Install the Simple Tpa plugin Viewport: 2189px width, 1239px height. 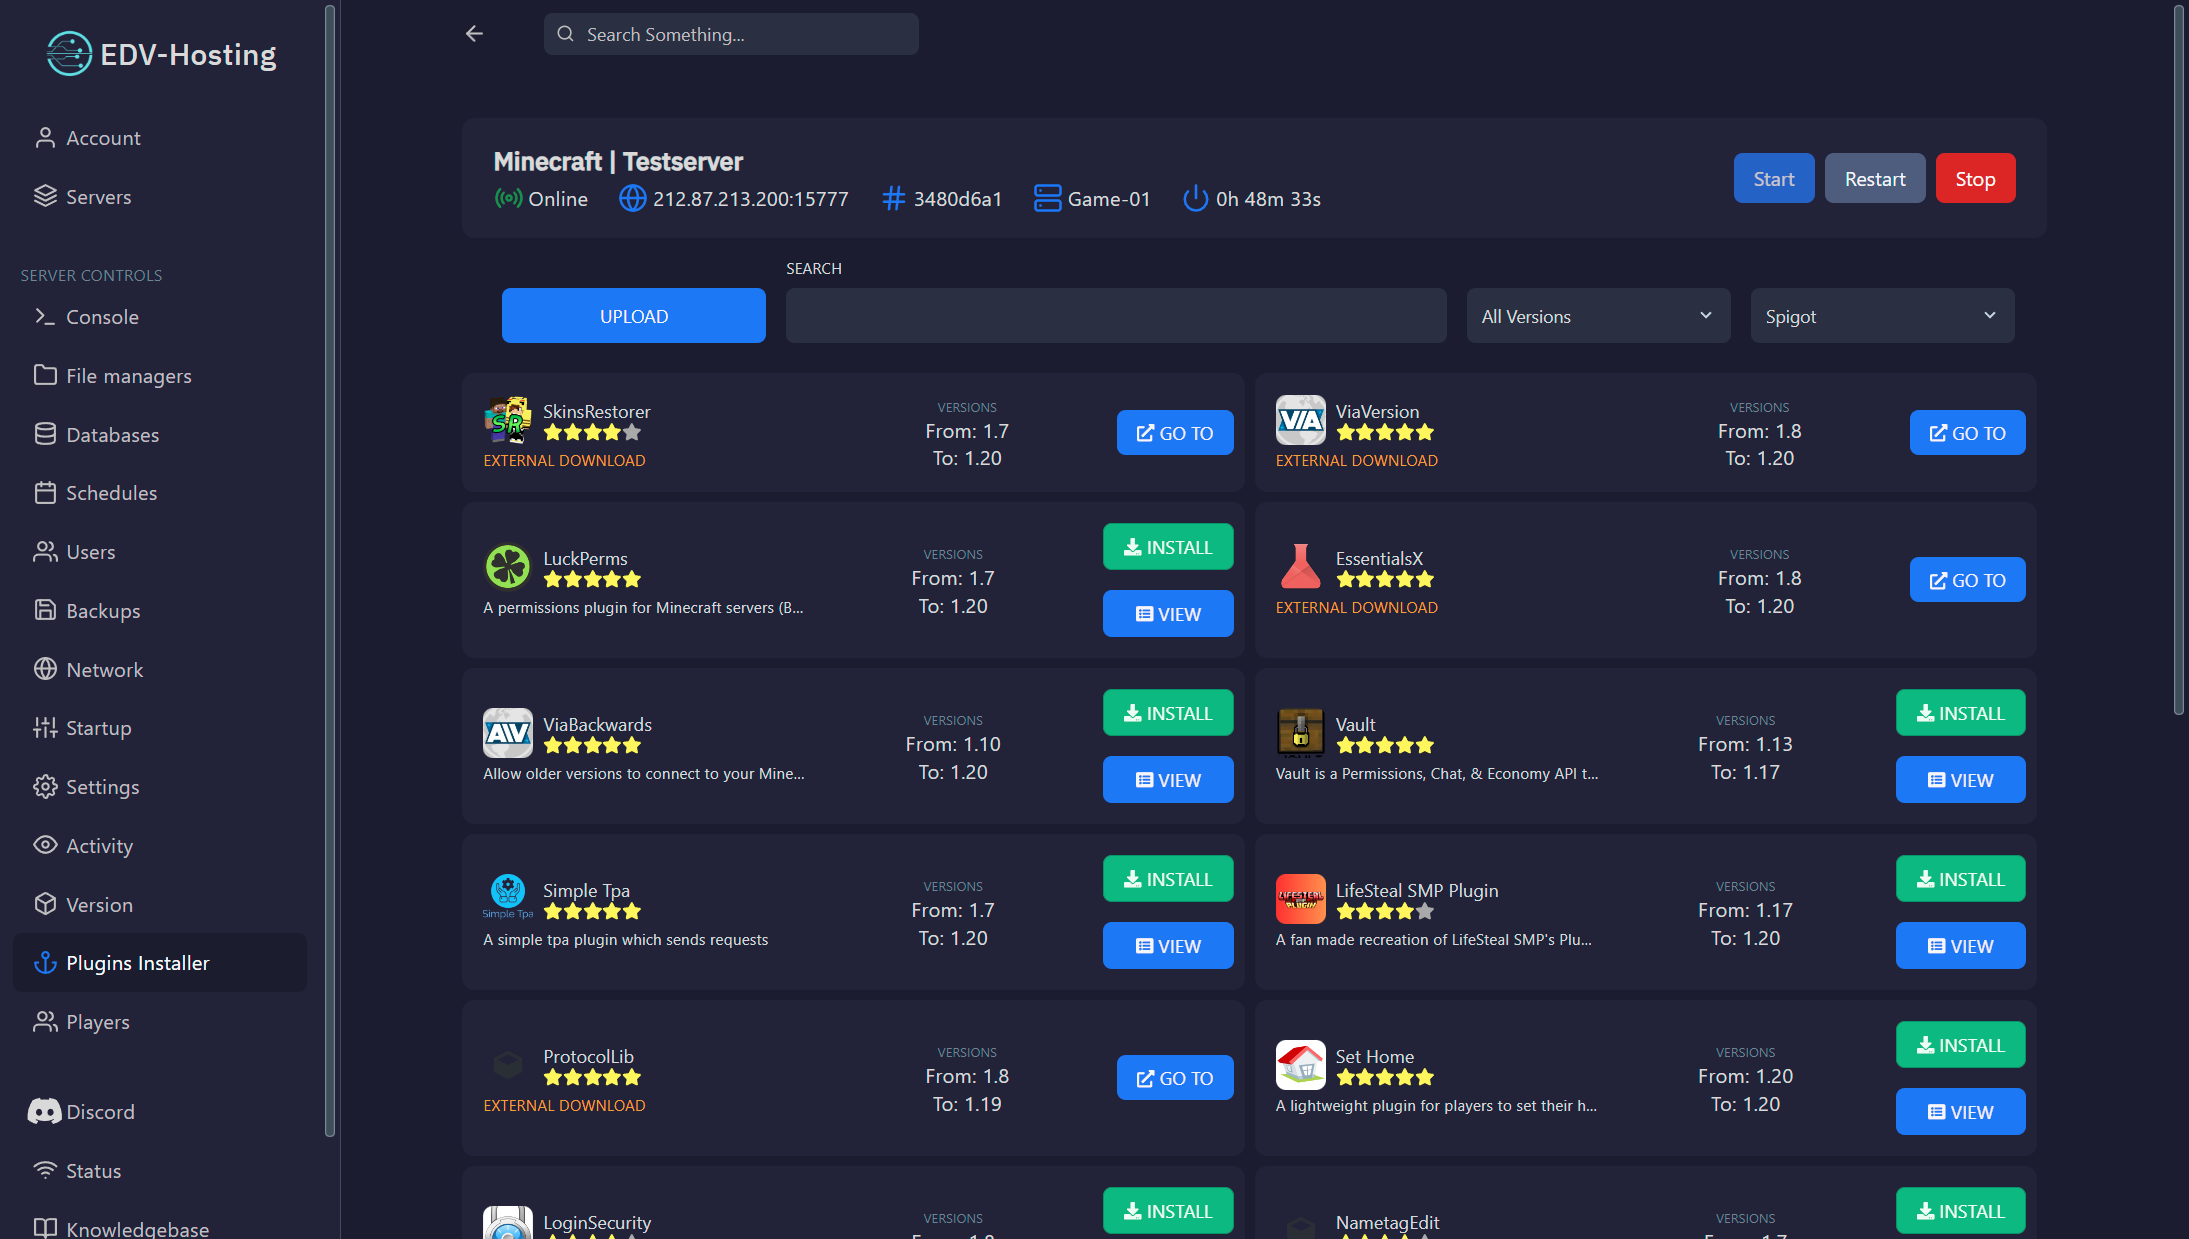[x=1168, y=879]
